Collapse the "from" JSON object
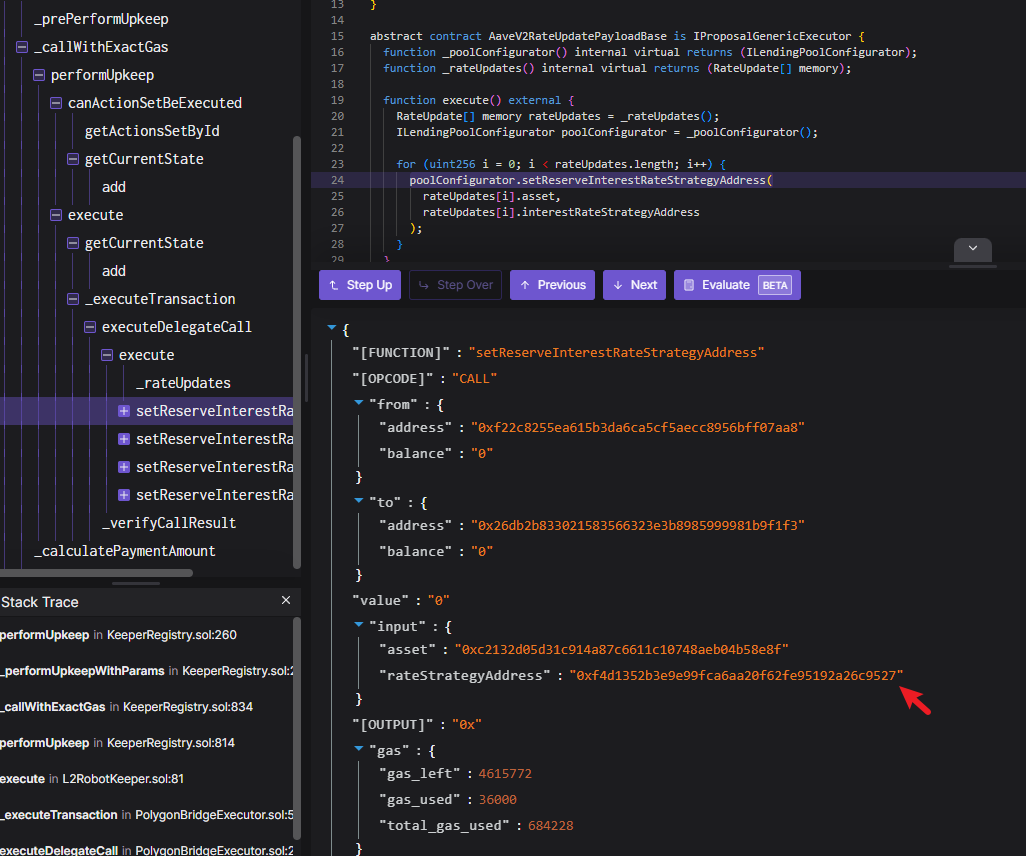The width and height of the screenshot is (1026, 856). 360,402
